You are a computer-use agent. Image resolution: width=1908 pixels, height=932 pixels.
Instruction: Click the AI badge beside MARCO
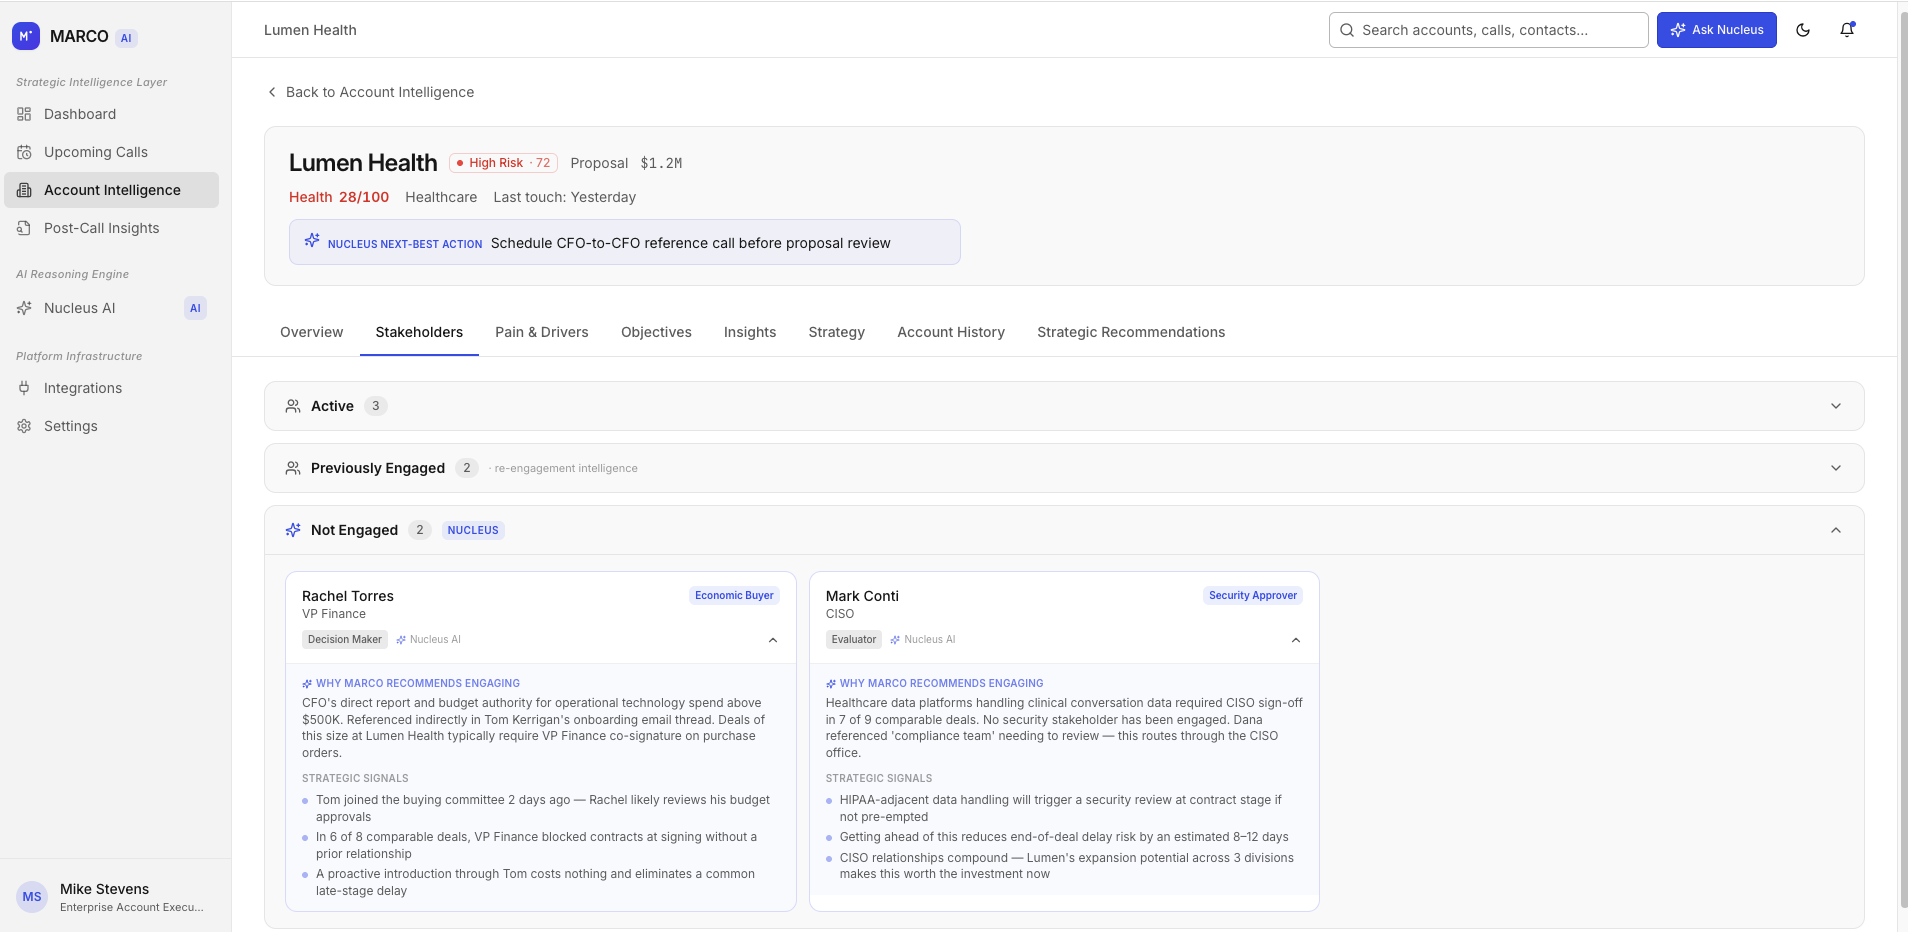click(x=126, y=38)
